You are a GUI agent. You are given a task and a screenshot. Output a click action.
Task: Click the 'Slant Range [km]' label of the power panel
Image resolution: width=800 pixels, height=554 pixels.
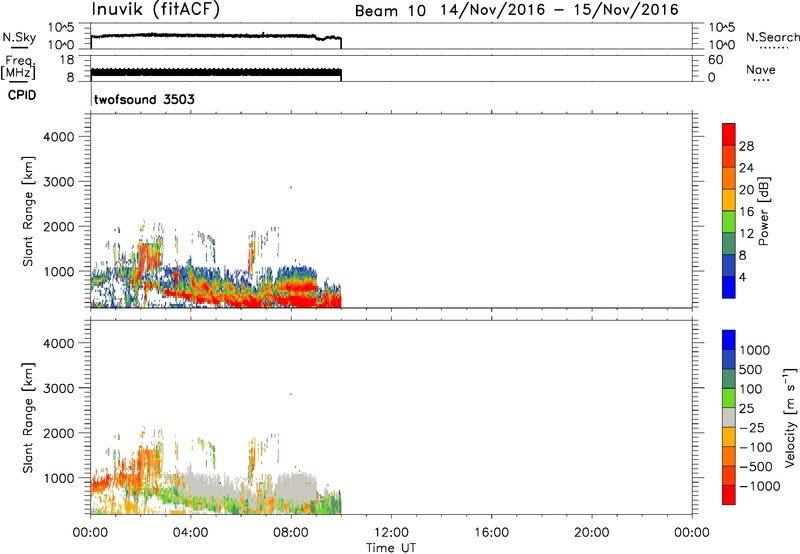(x=28, y=211)
